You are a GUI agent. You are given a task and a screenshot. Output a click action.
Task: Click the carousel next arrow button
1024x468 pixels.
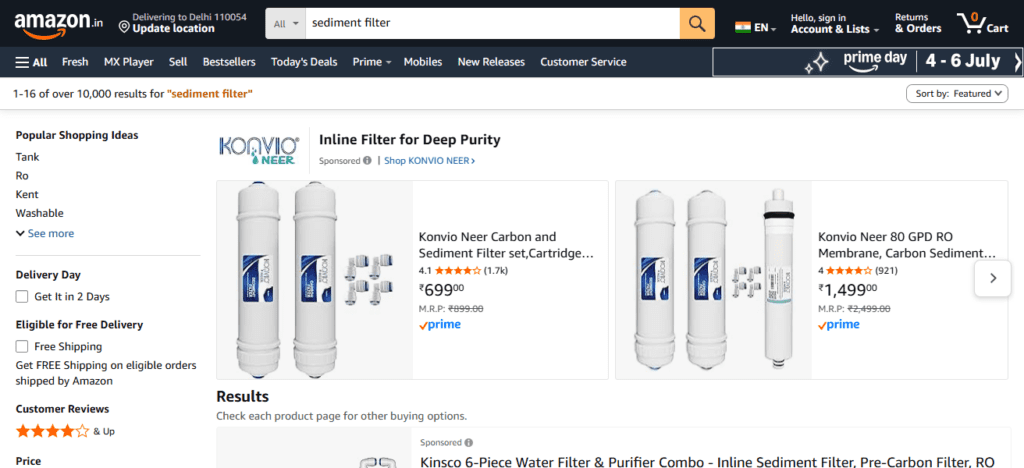tap(993, 278)
